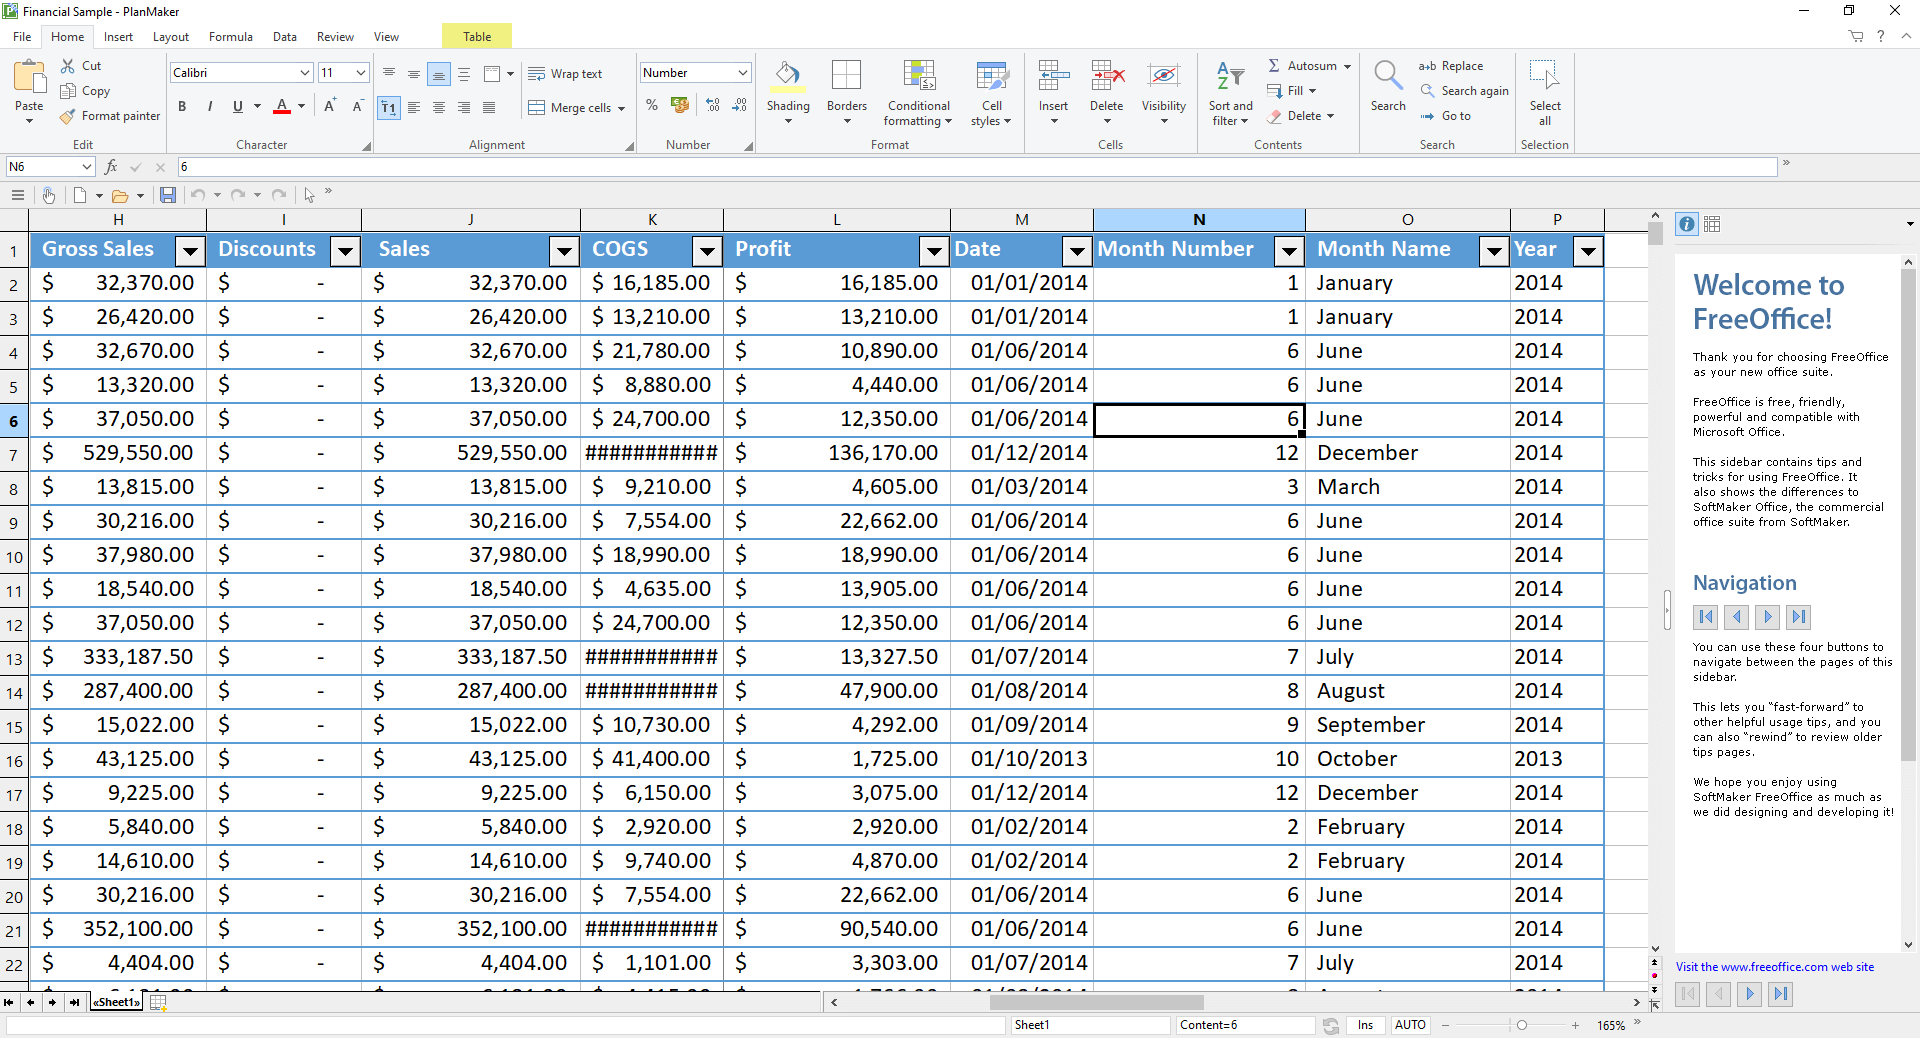Apply currency format with the coins icon
The height and width of the screenshot is (1038, 1920).
click(680, 105)
